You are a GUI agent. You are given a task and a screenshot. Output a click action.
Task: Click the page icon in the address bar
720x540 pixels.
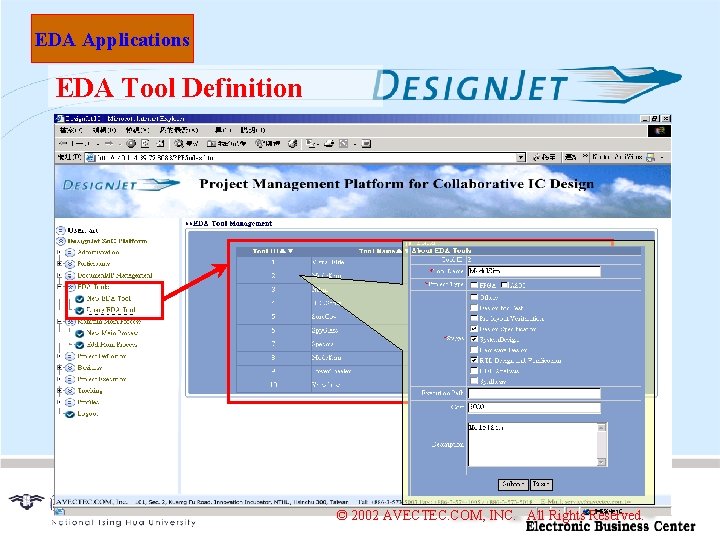pyautogui.click(x=90, y=158)
